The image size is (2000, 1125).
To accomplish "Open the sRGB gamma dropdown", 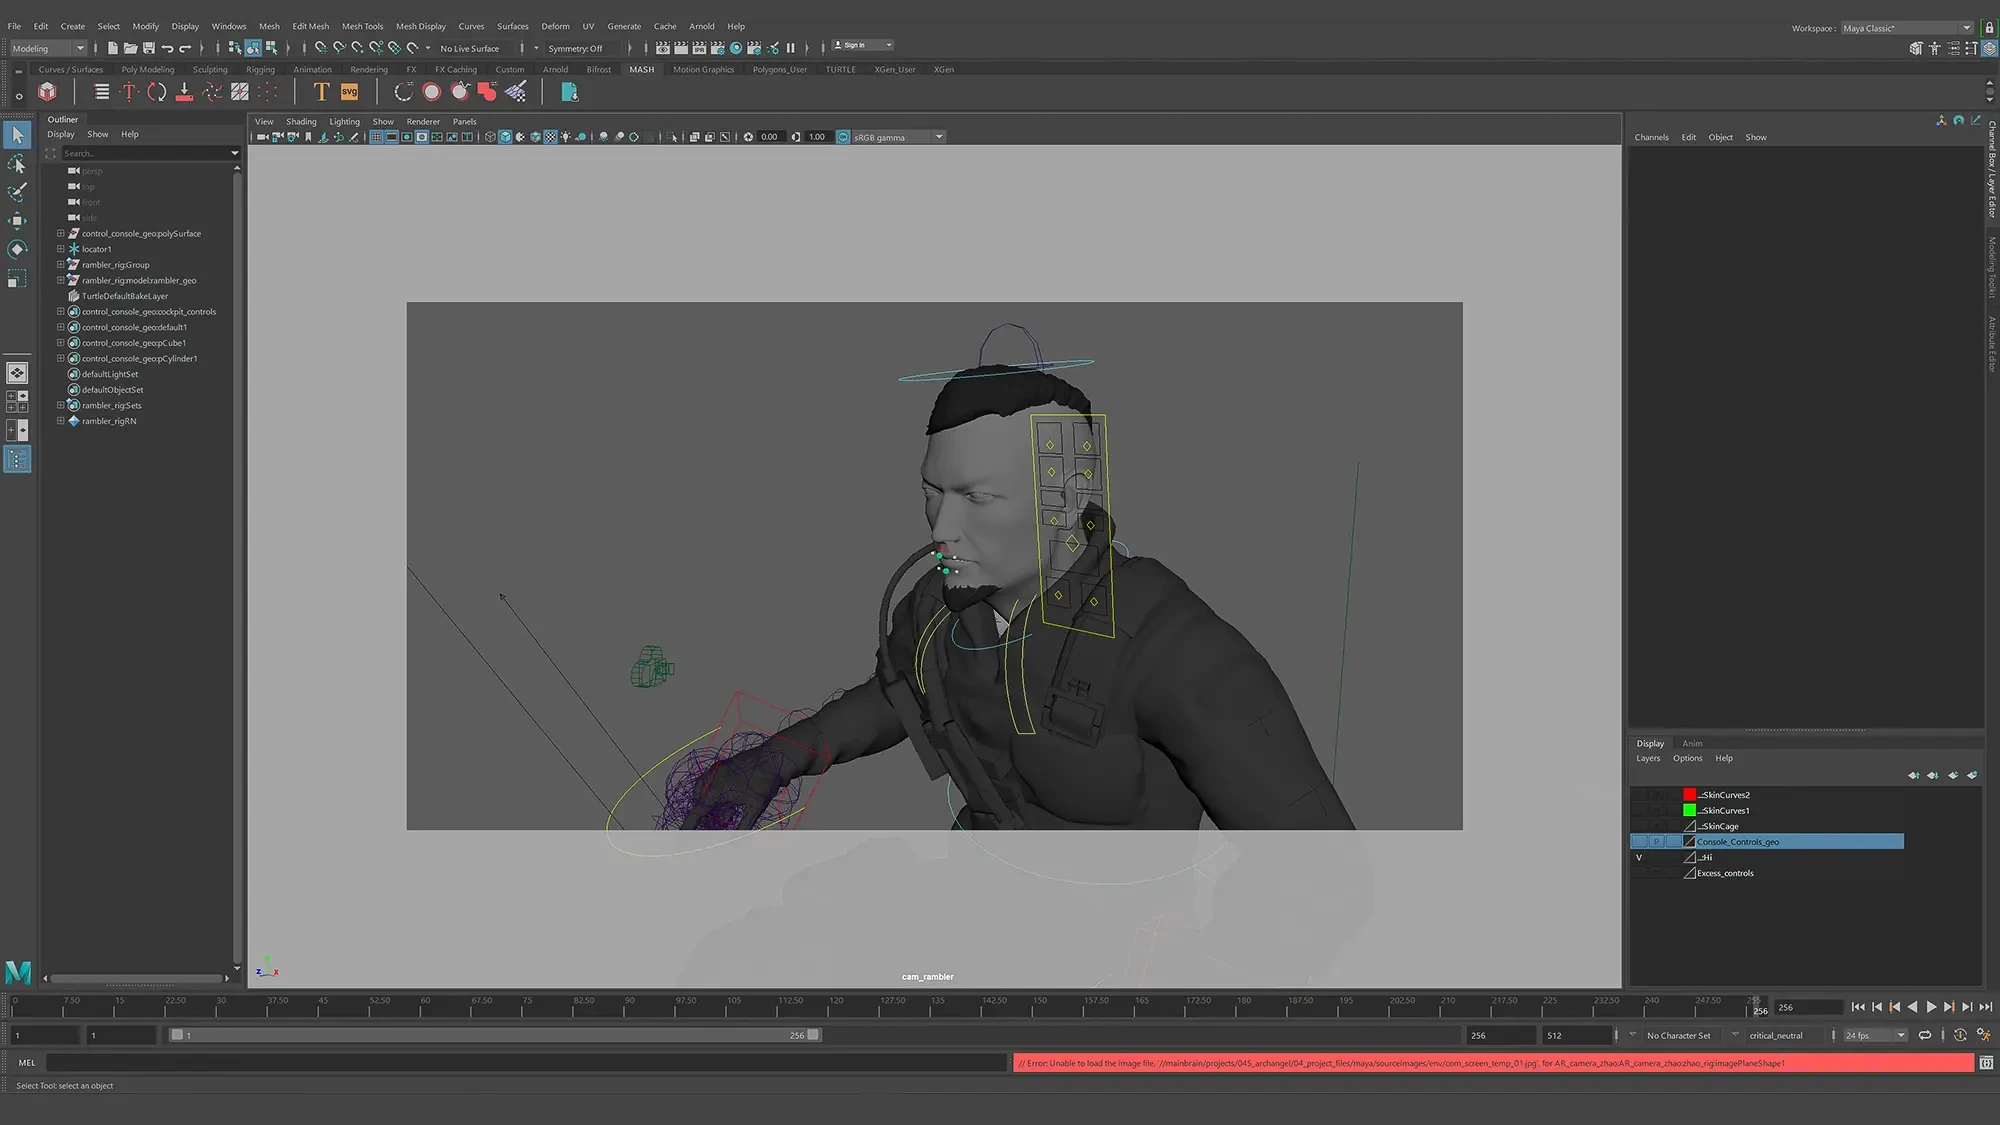I will coord(897,137).
